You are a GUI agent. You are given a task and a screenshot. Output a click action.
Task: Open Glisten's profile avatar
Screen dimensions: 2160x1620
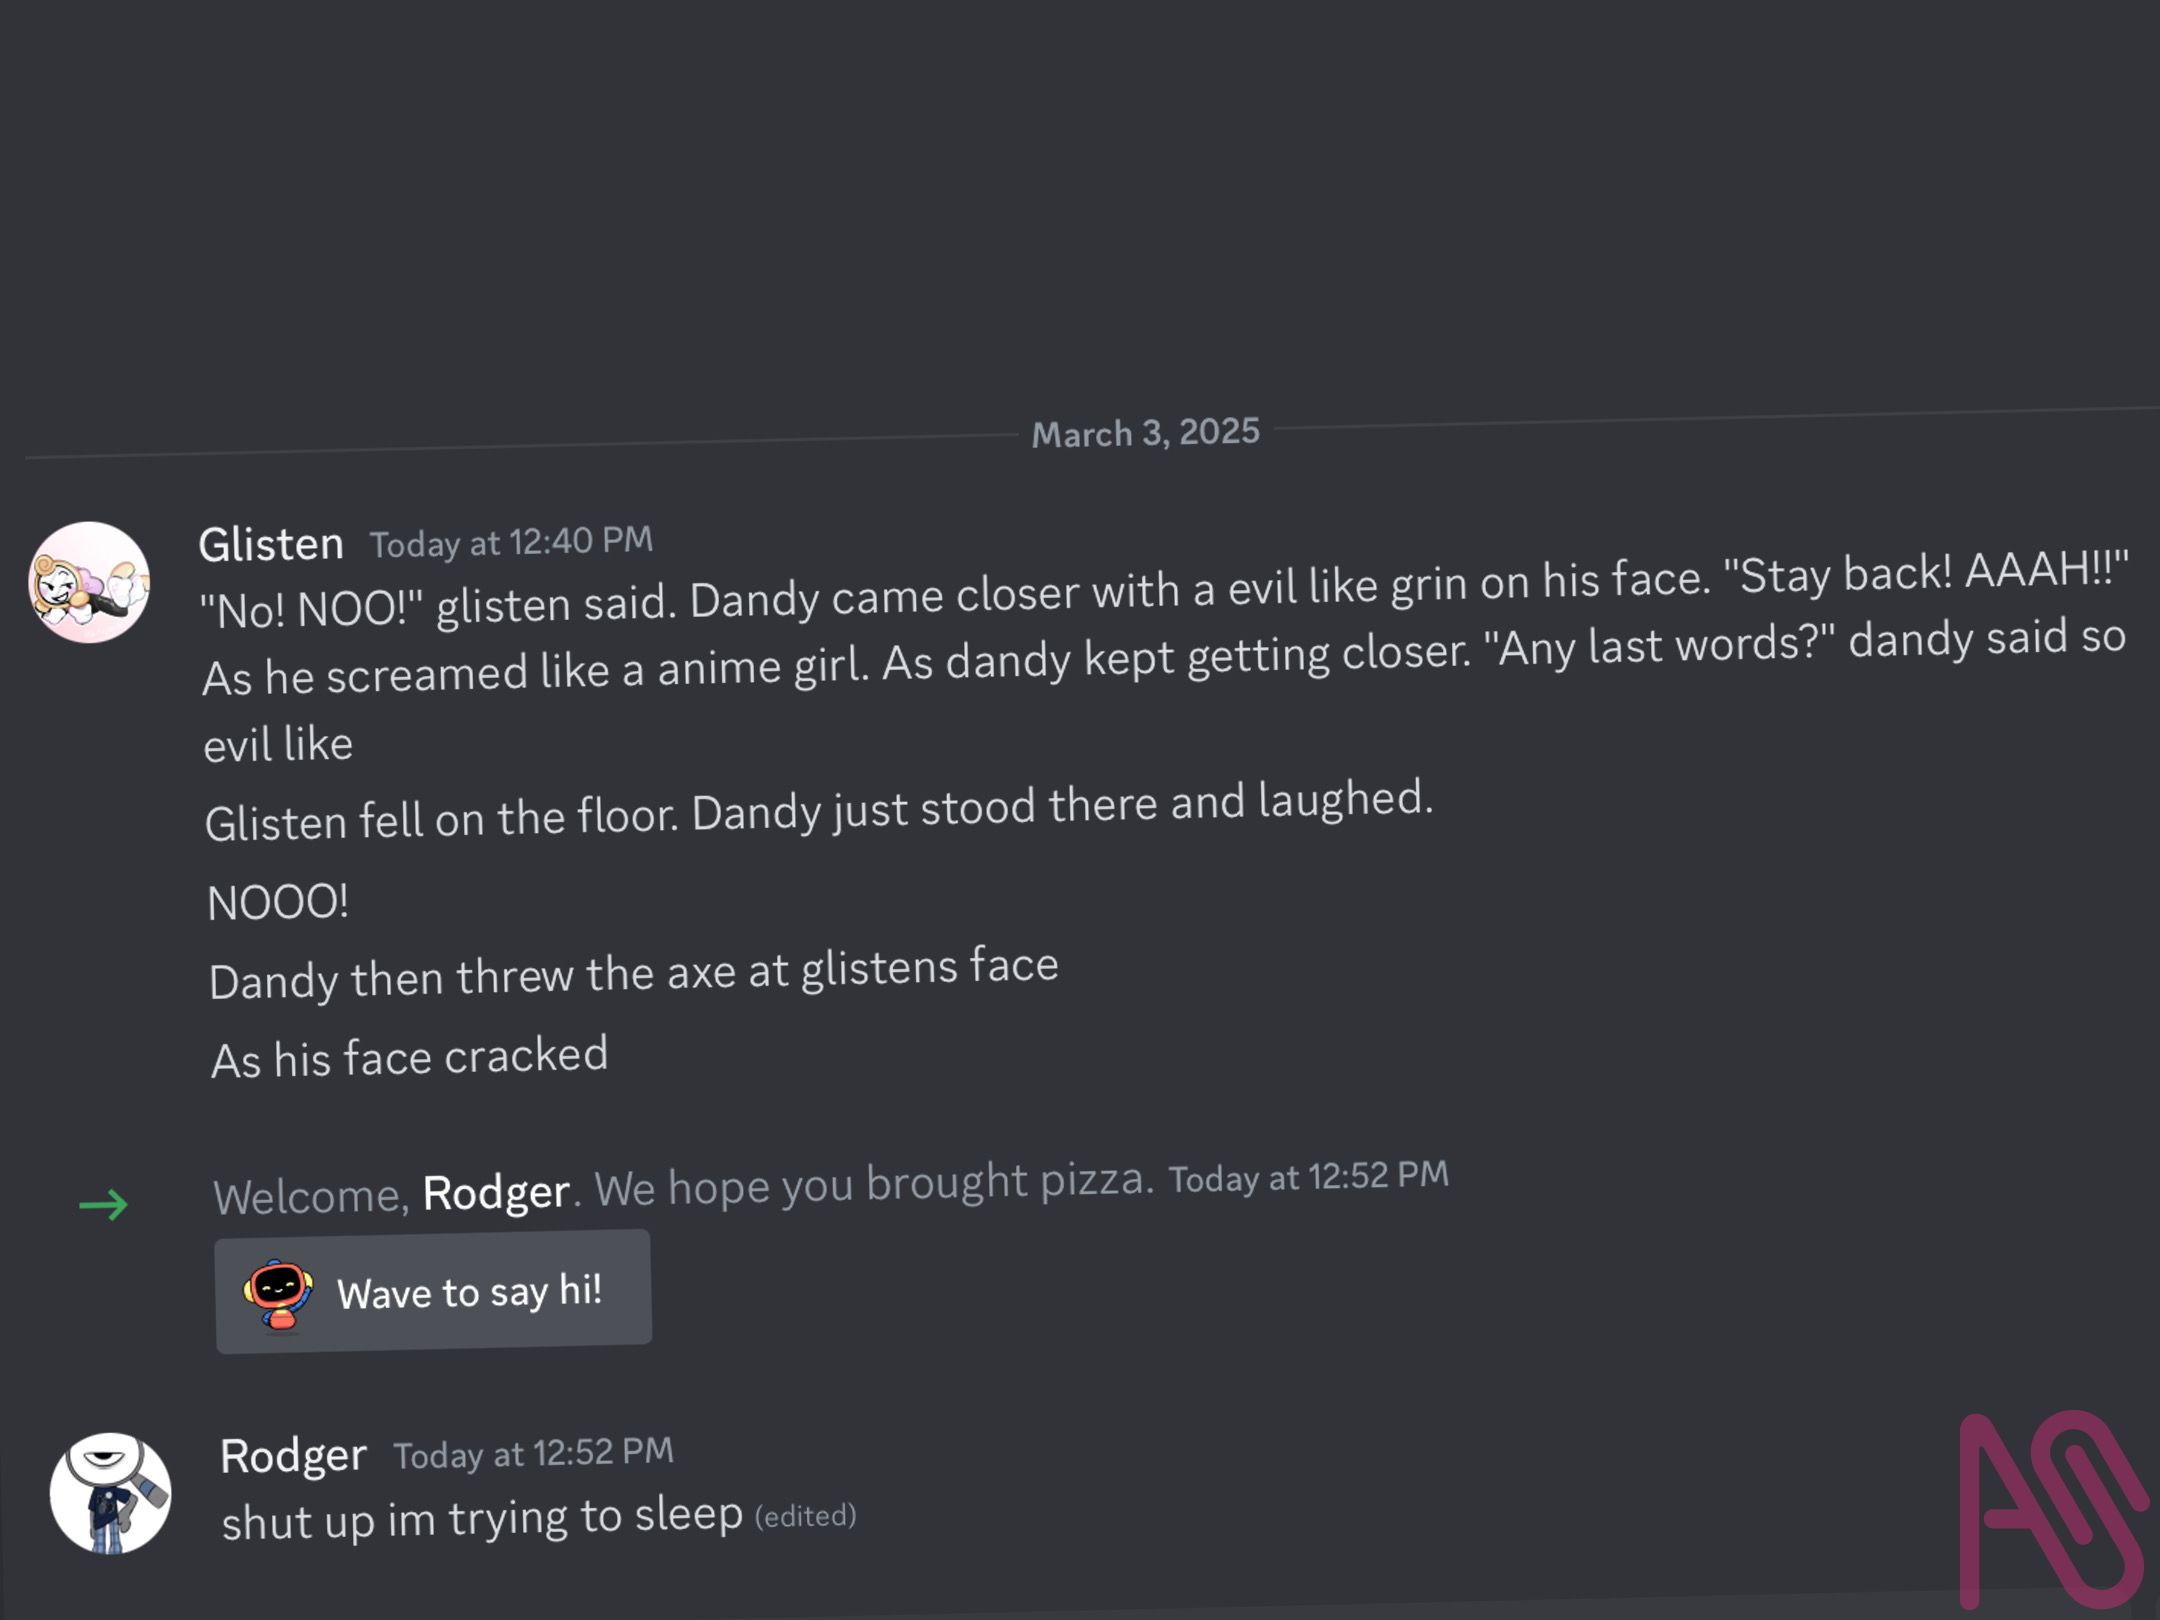click(x=89, y=582)
